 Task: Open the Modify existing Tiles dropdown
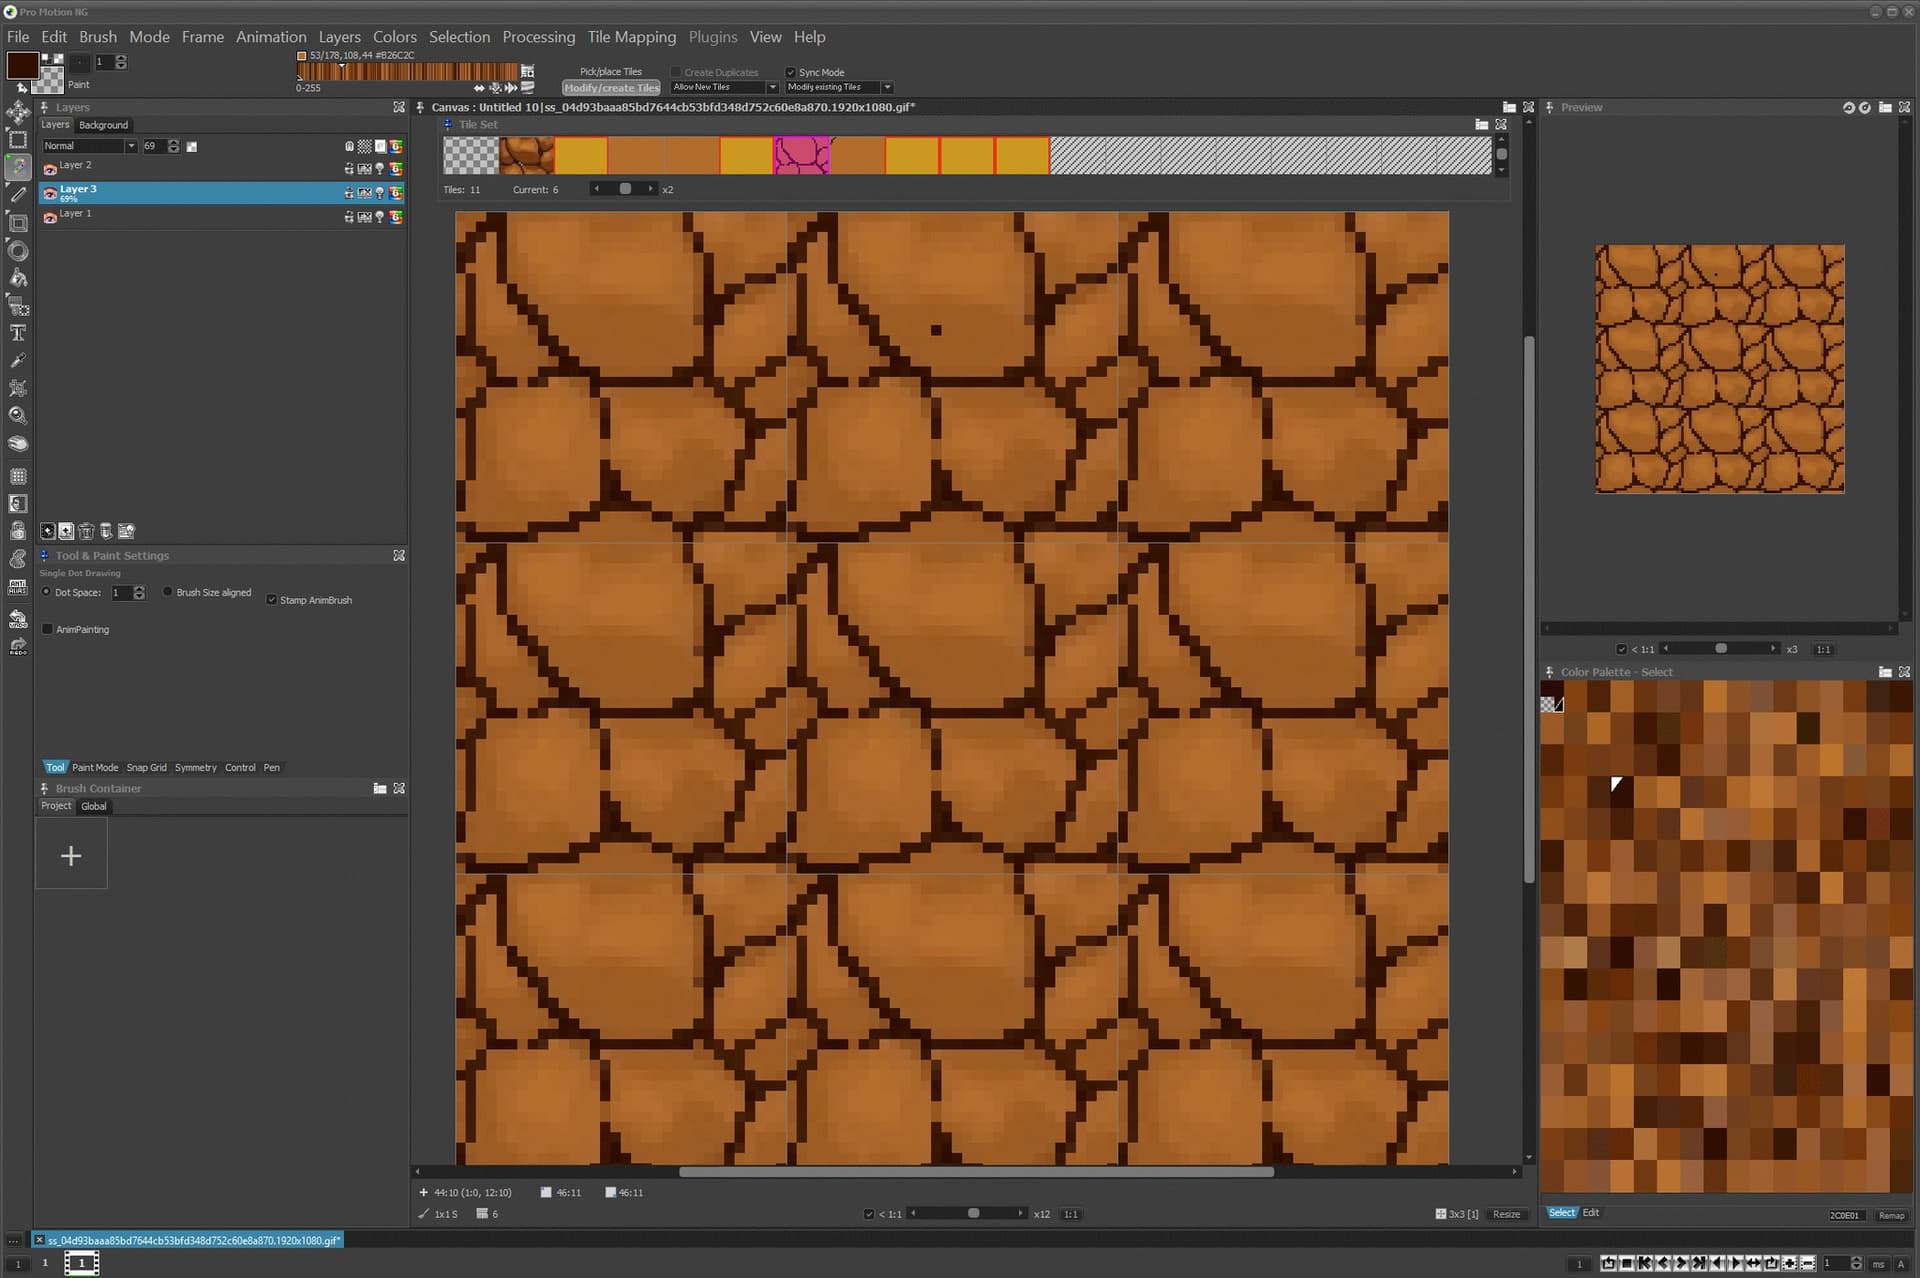(x=887, y=87)
